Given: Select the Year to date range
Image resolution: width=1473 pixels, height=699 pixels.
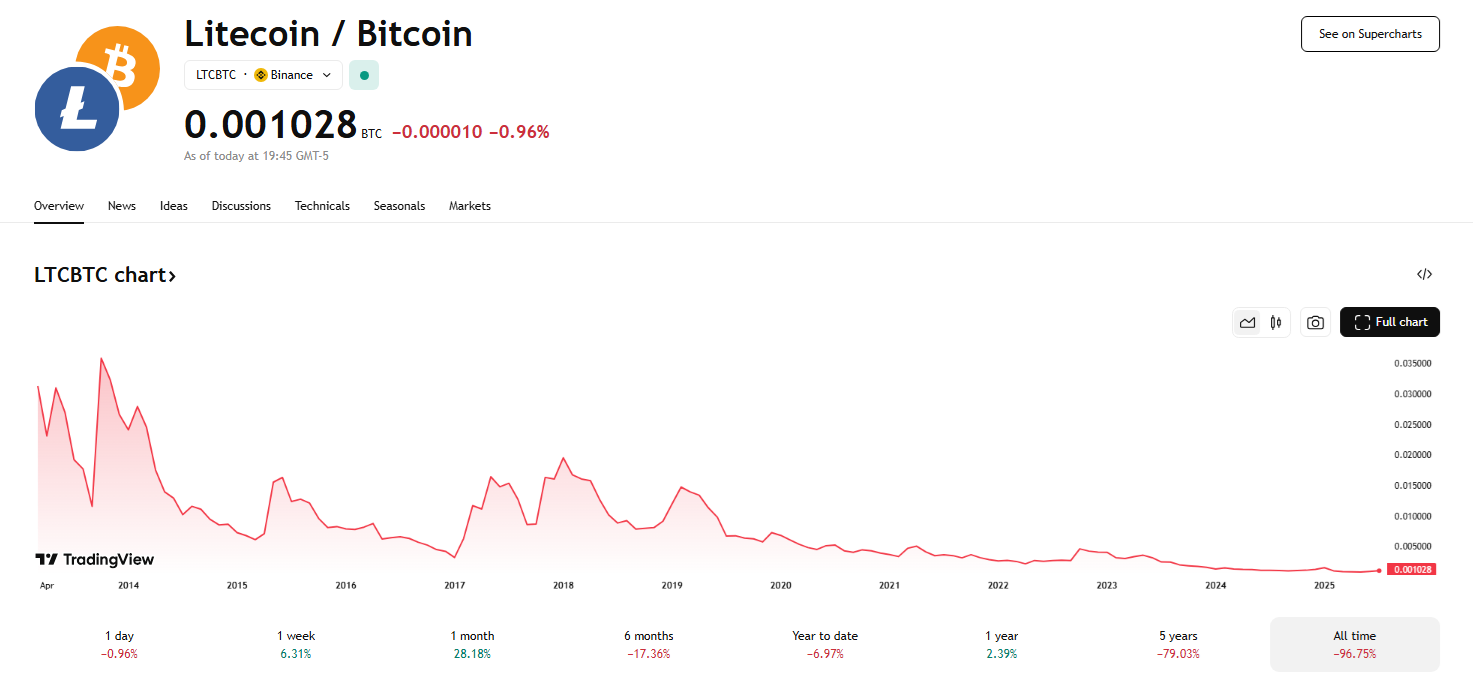Looking at the screenshot, I should point(825,644).
